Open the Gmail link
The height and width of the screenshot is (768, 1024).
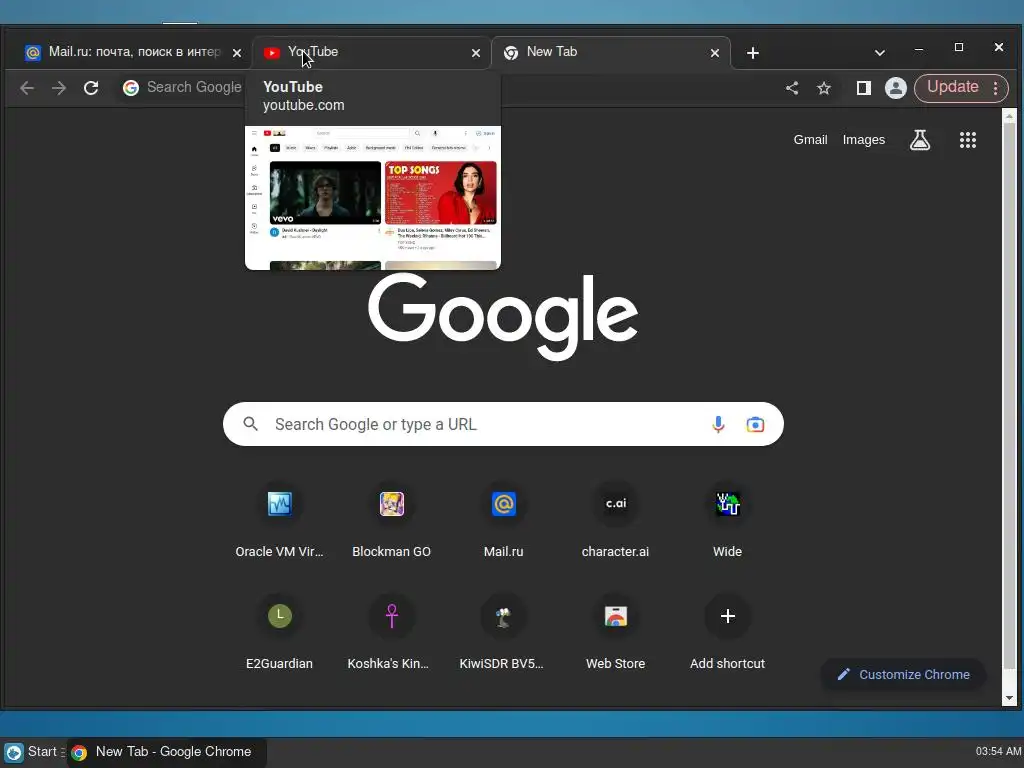click(810, 140)
